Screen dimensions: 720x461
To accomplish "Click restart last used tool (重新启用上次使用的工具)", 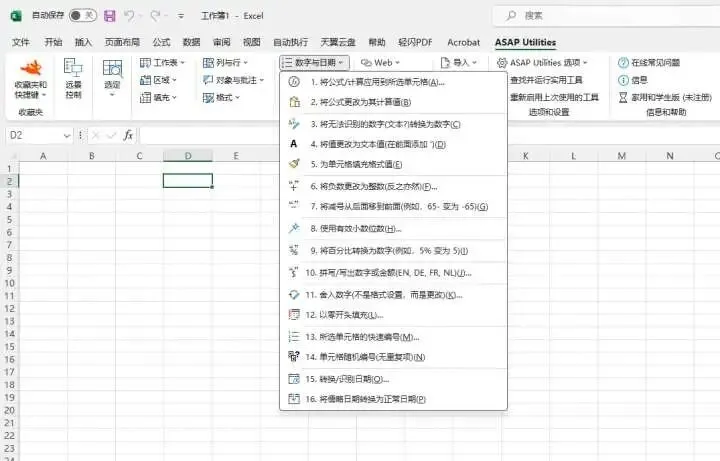I will tap(554, 97).
